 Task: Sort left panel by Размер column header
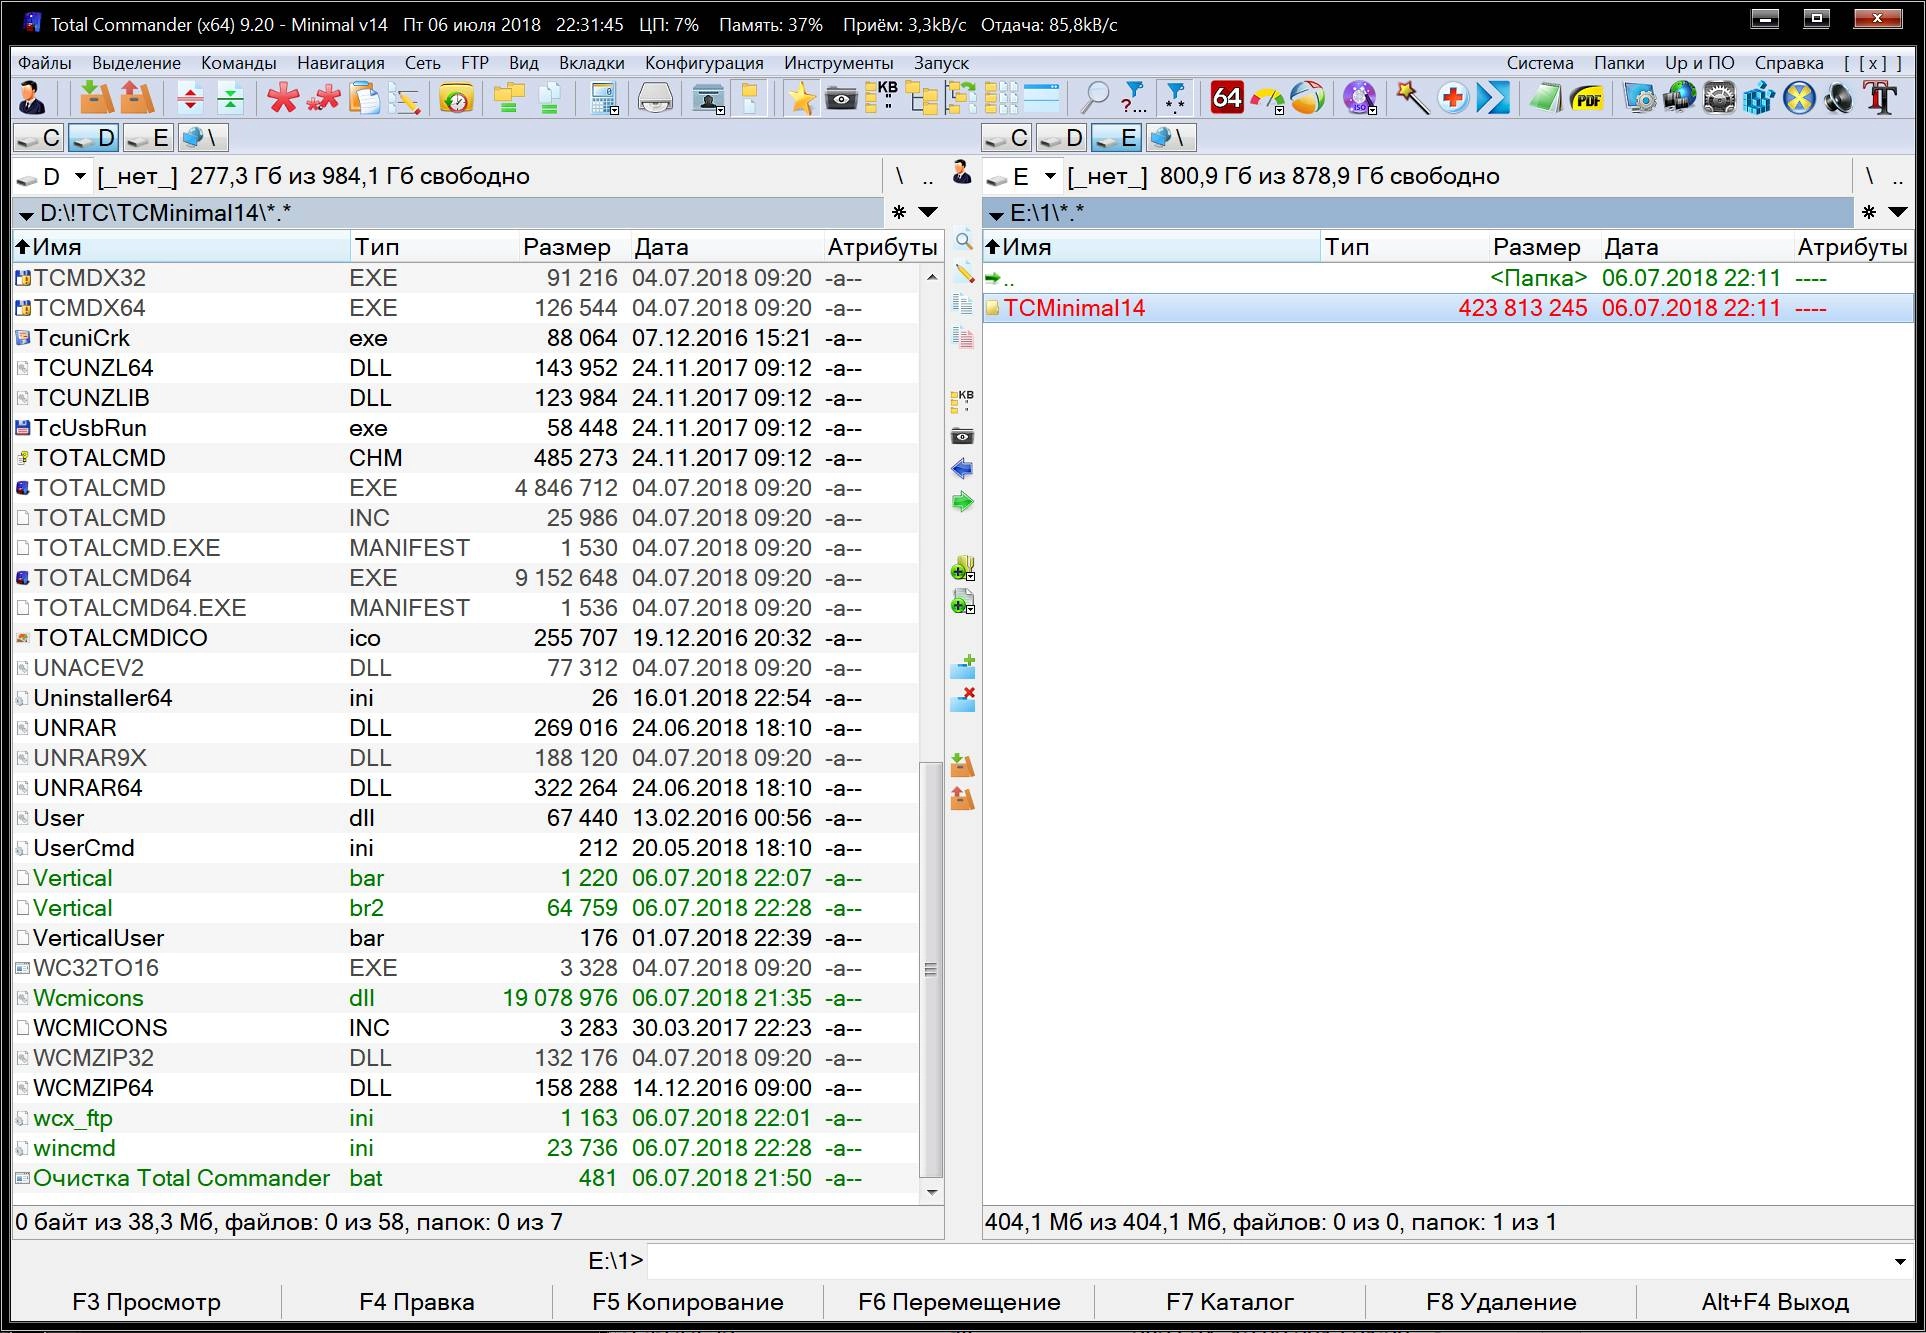tap(567, 247)
